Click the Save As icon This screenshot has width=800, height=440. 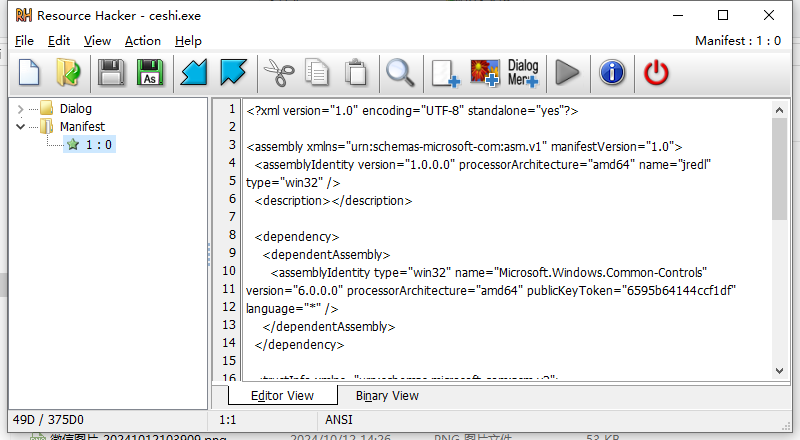click(148, 72)
